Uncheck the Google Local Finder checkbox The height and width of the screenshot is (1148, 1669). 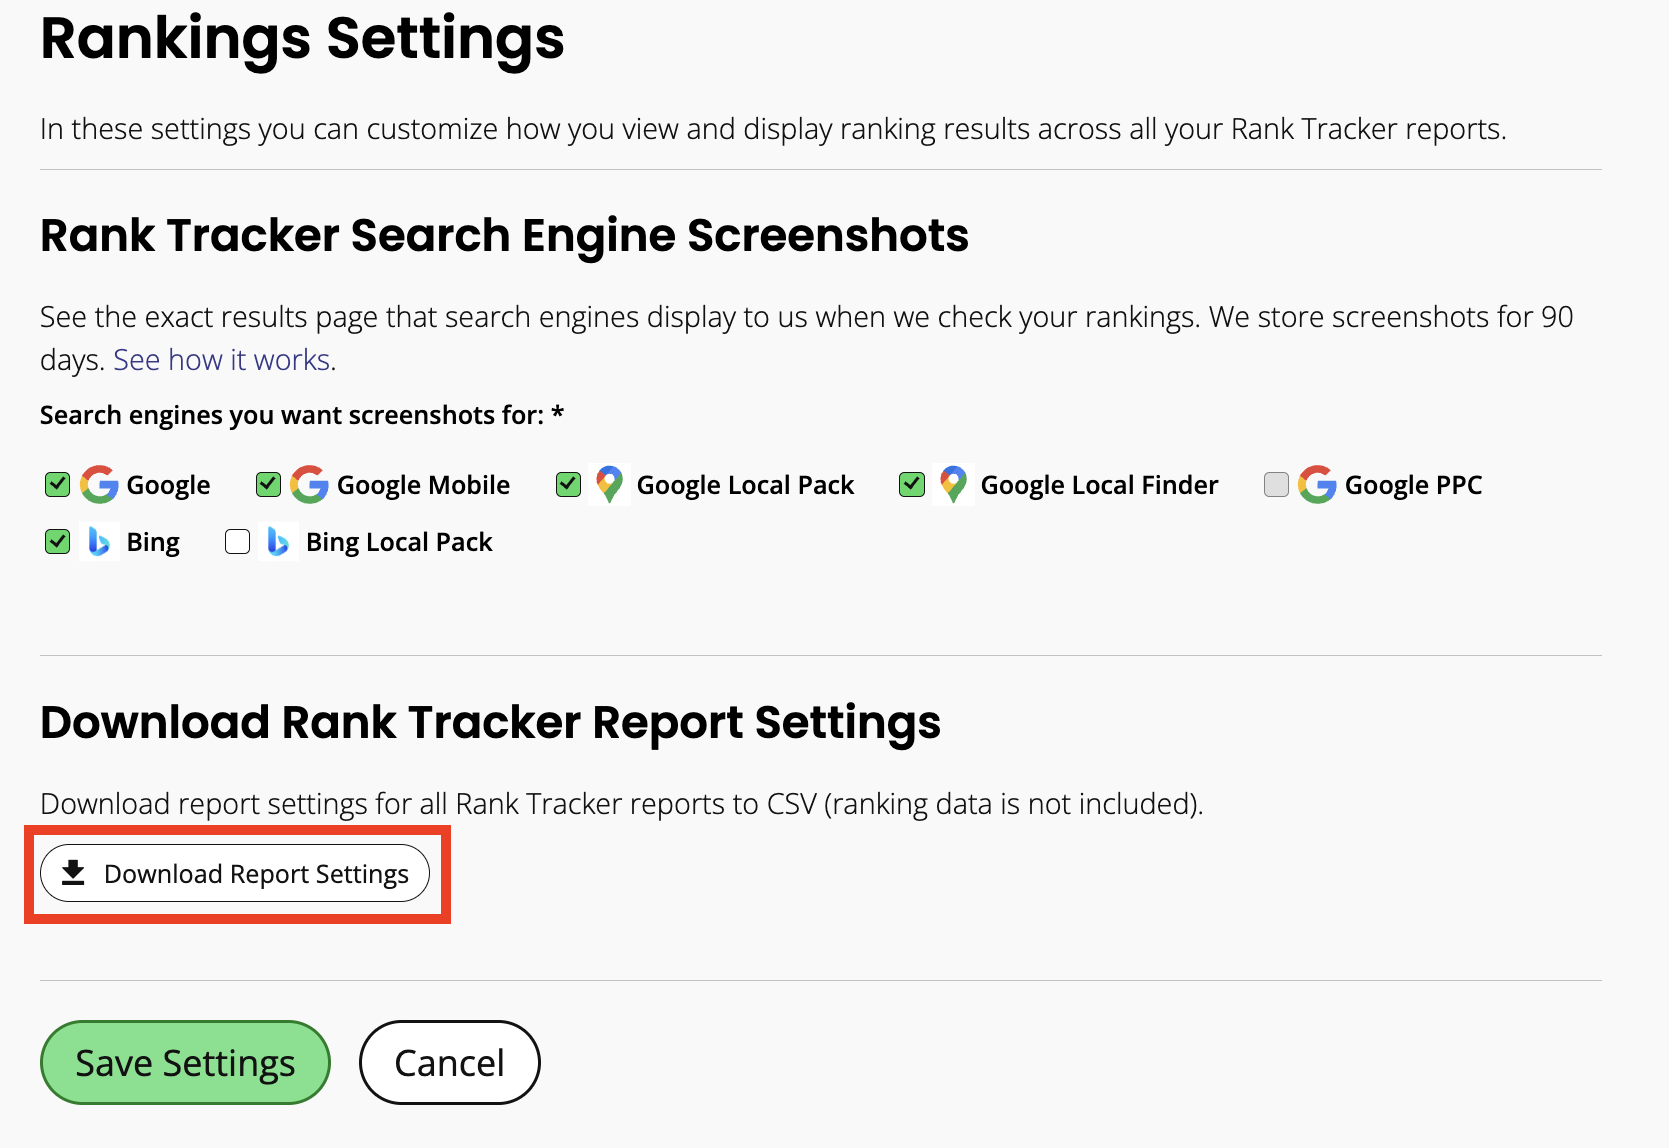click(x=912, y=485)
